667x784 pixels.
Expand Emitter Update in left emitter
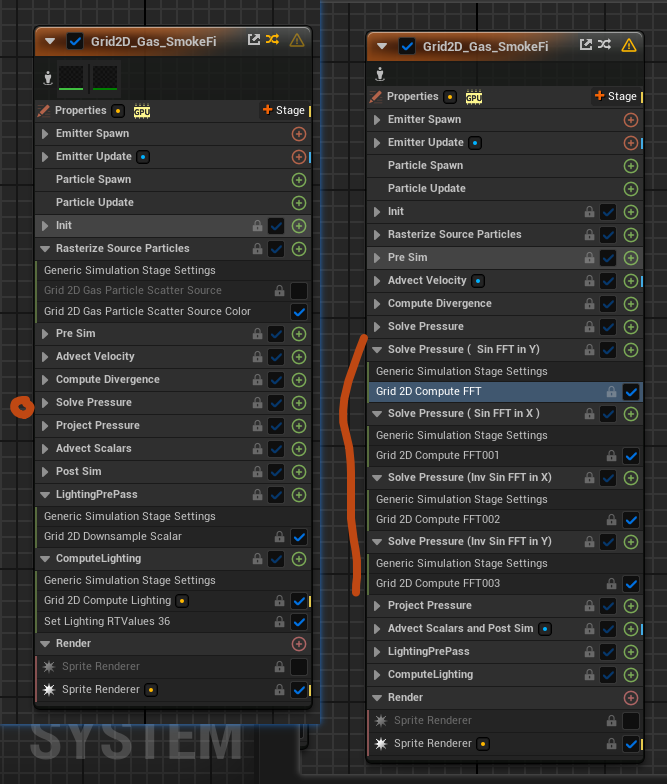pos(45,157)
